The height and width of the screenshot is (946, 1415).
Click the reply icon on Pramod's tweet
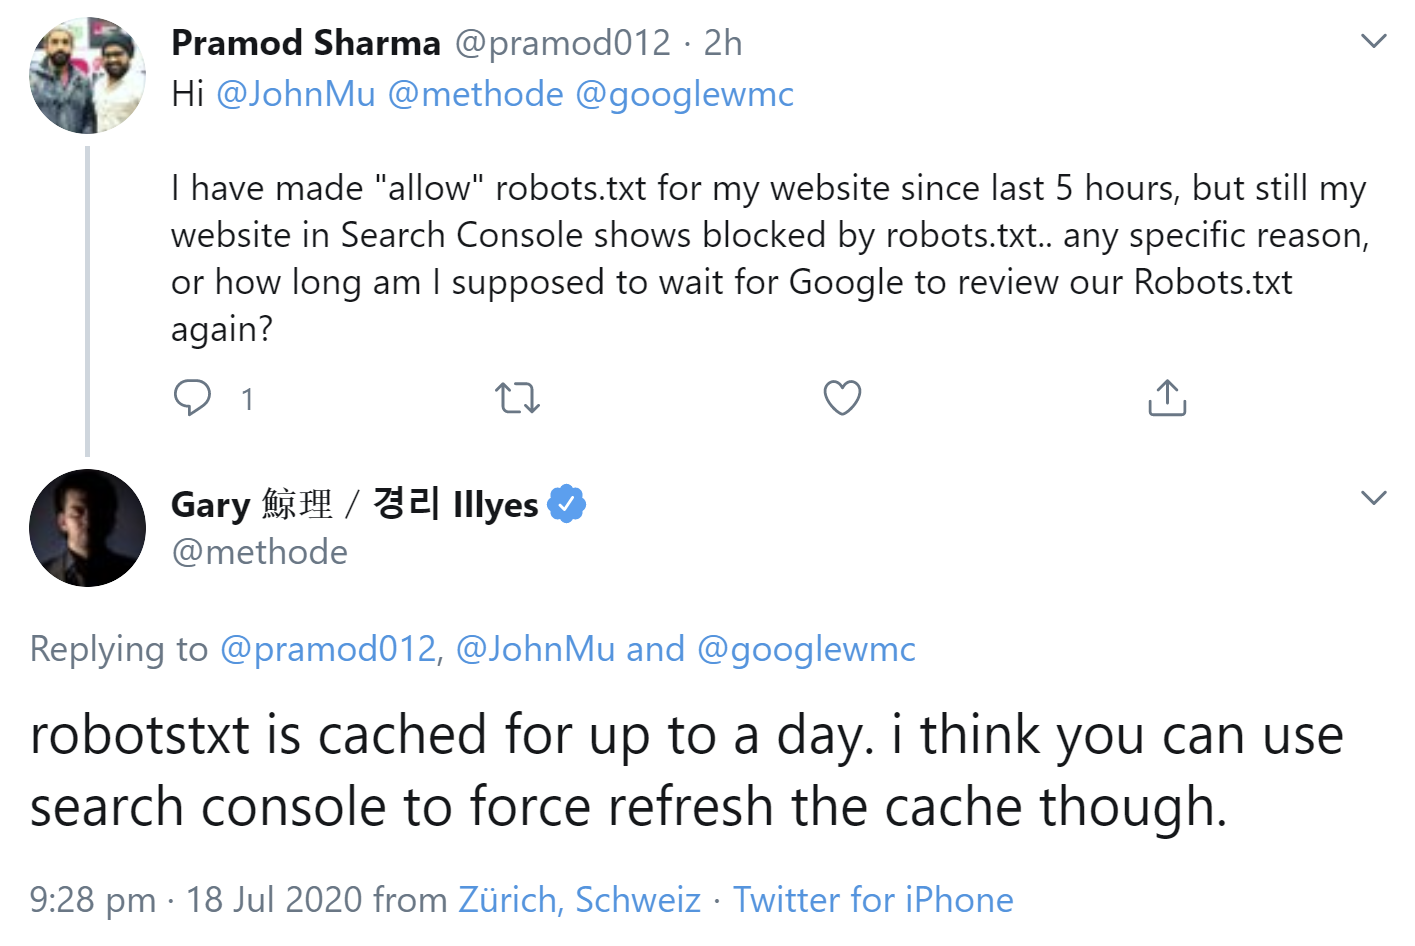point(192,397)
